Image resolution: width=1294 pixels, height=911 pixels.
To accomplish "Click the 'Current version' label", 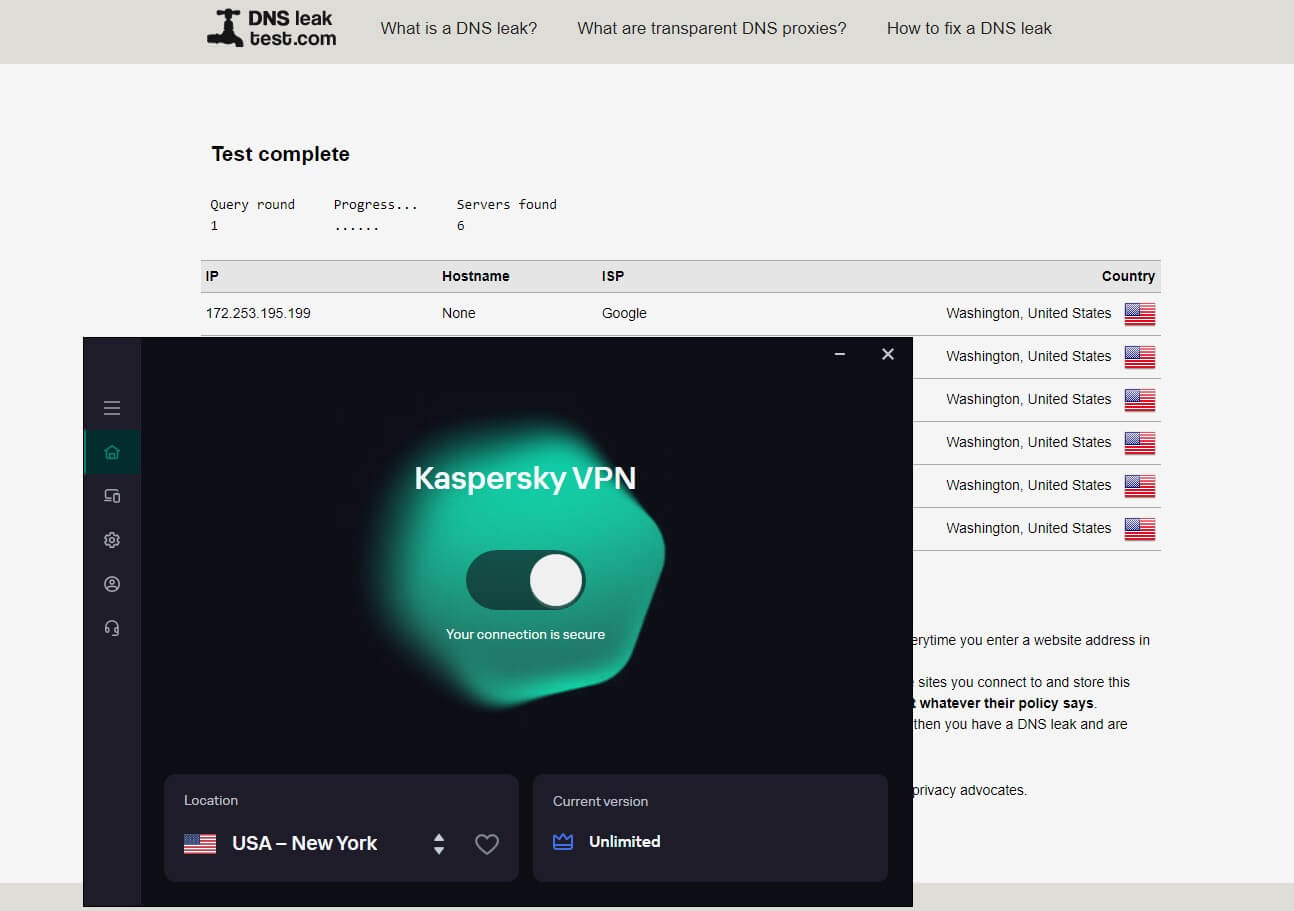I will pyautogui.click(x=600, y=801).
